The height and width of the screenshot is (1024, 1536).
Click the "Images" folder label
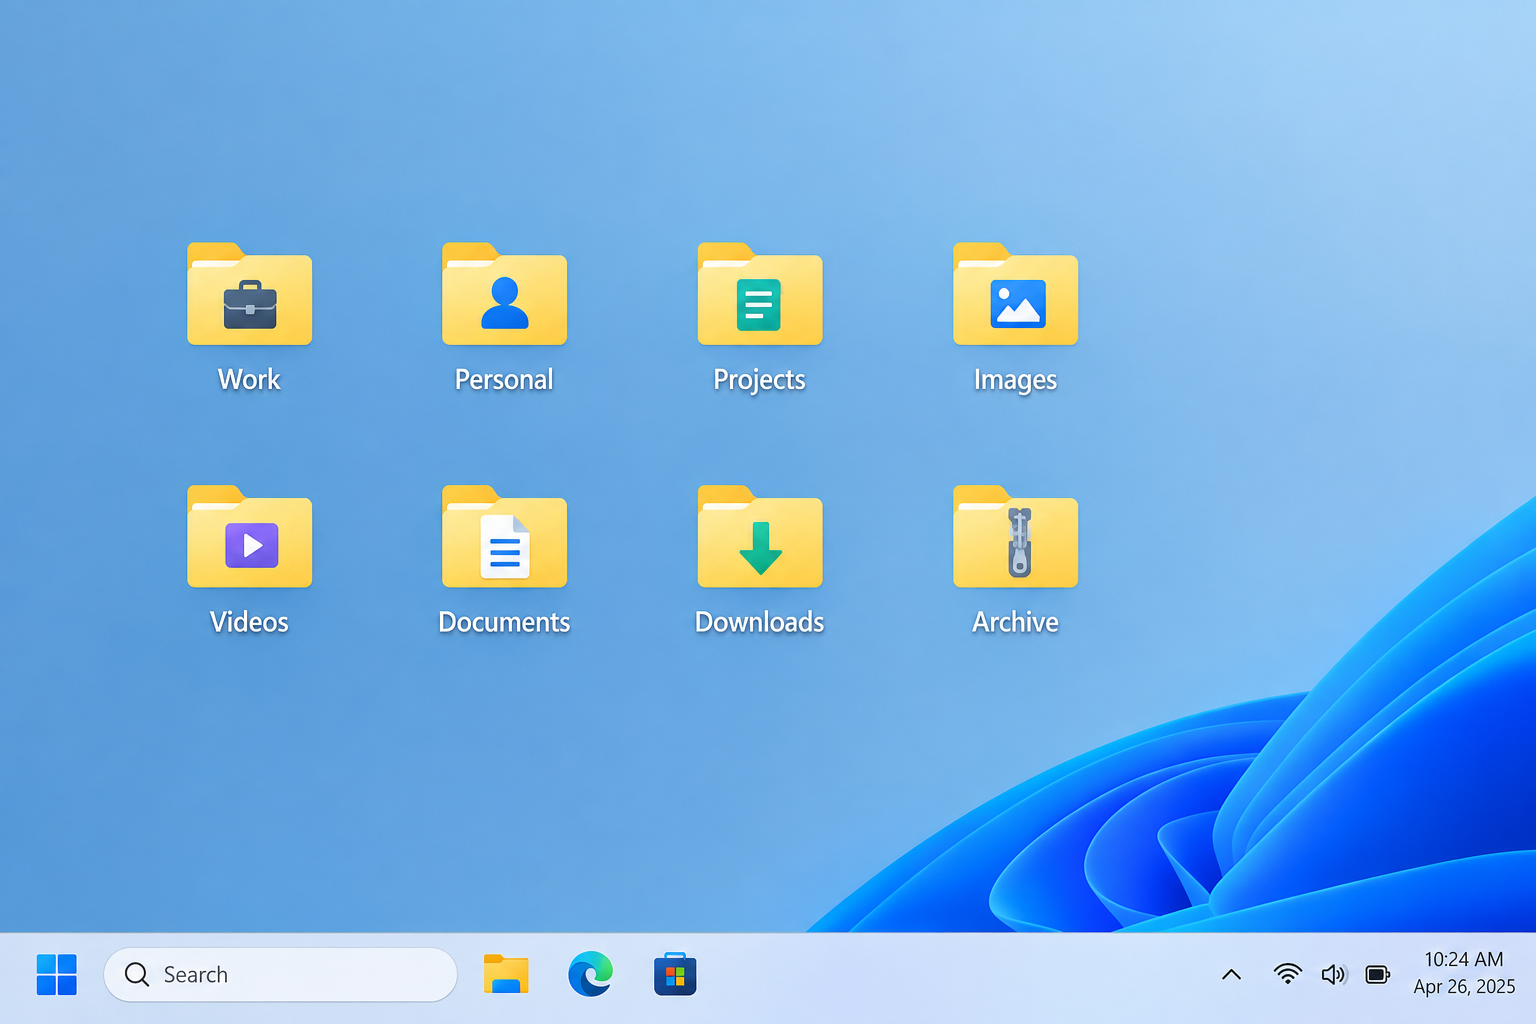pos(1015,381)
